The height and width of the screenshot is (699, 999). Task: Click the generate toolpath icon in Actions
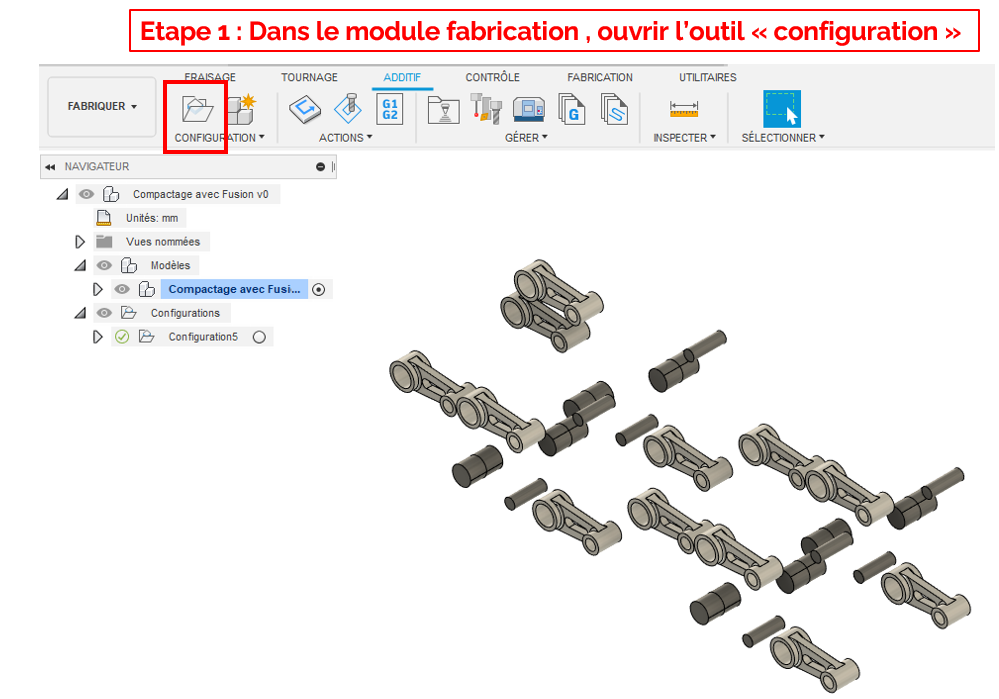[305, 108]
